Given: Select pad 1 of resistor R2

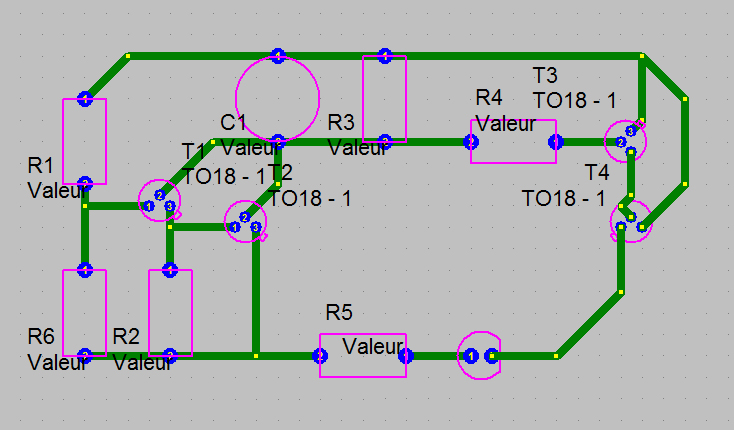Looking at the screenshot, I should (170, 270).
